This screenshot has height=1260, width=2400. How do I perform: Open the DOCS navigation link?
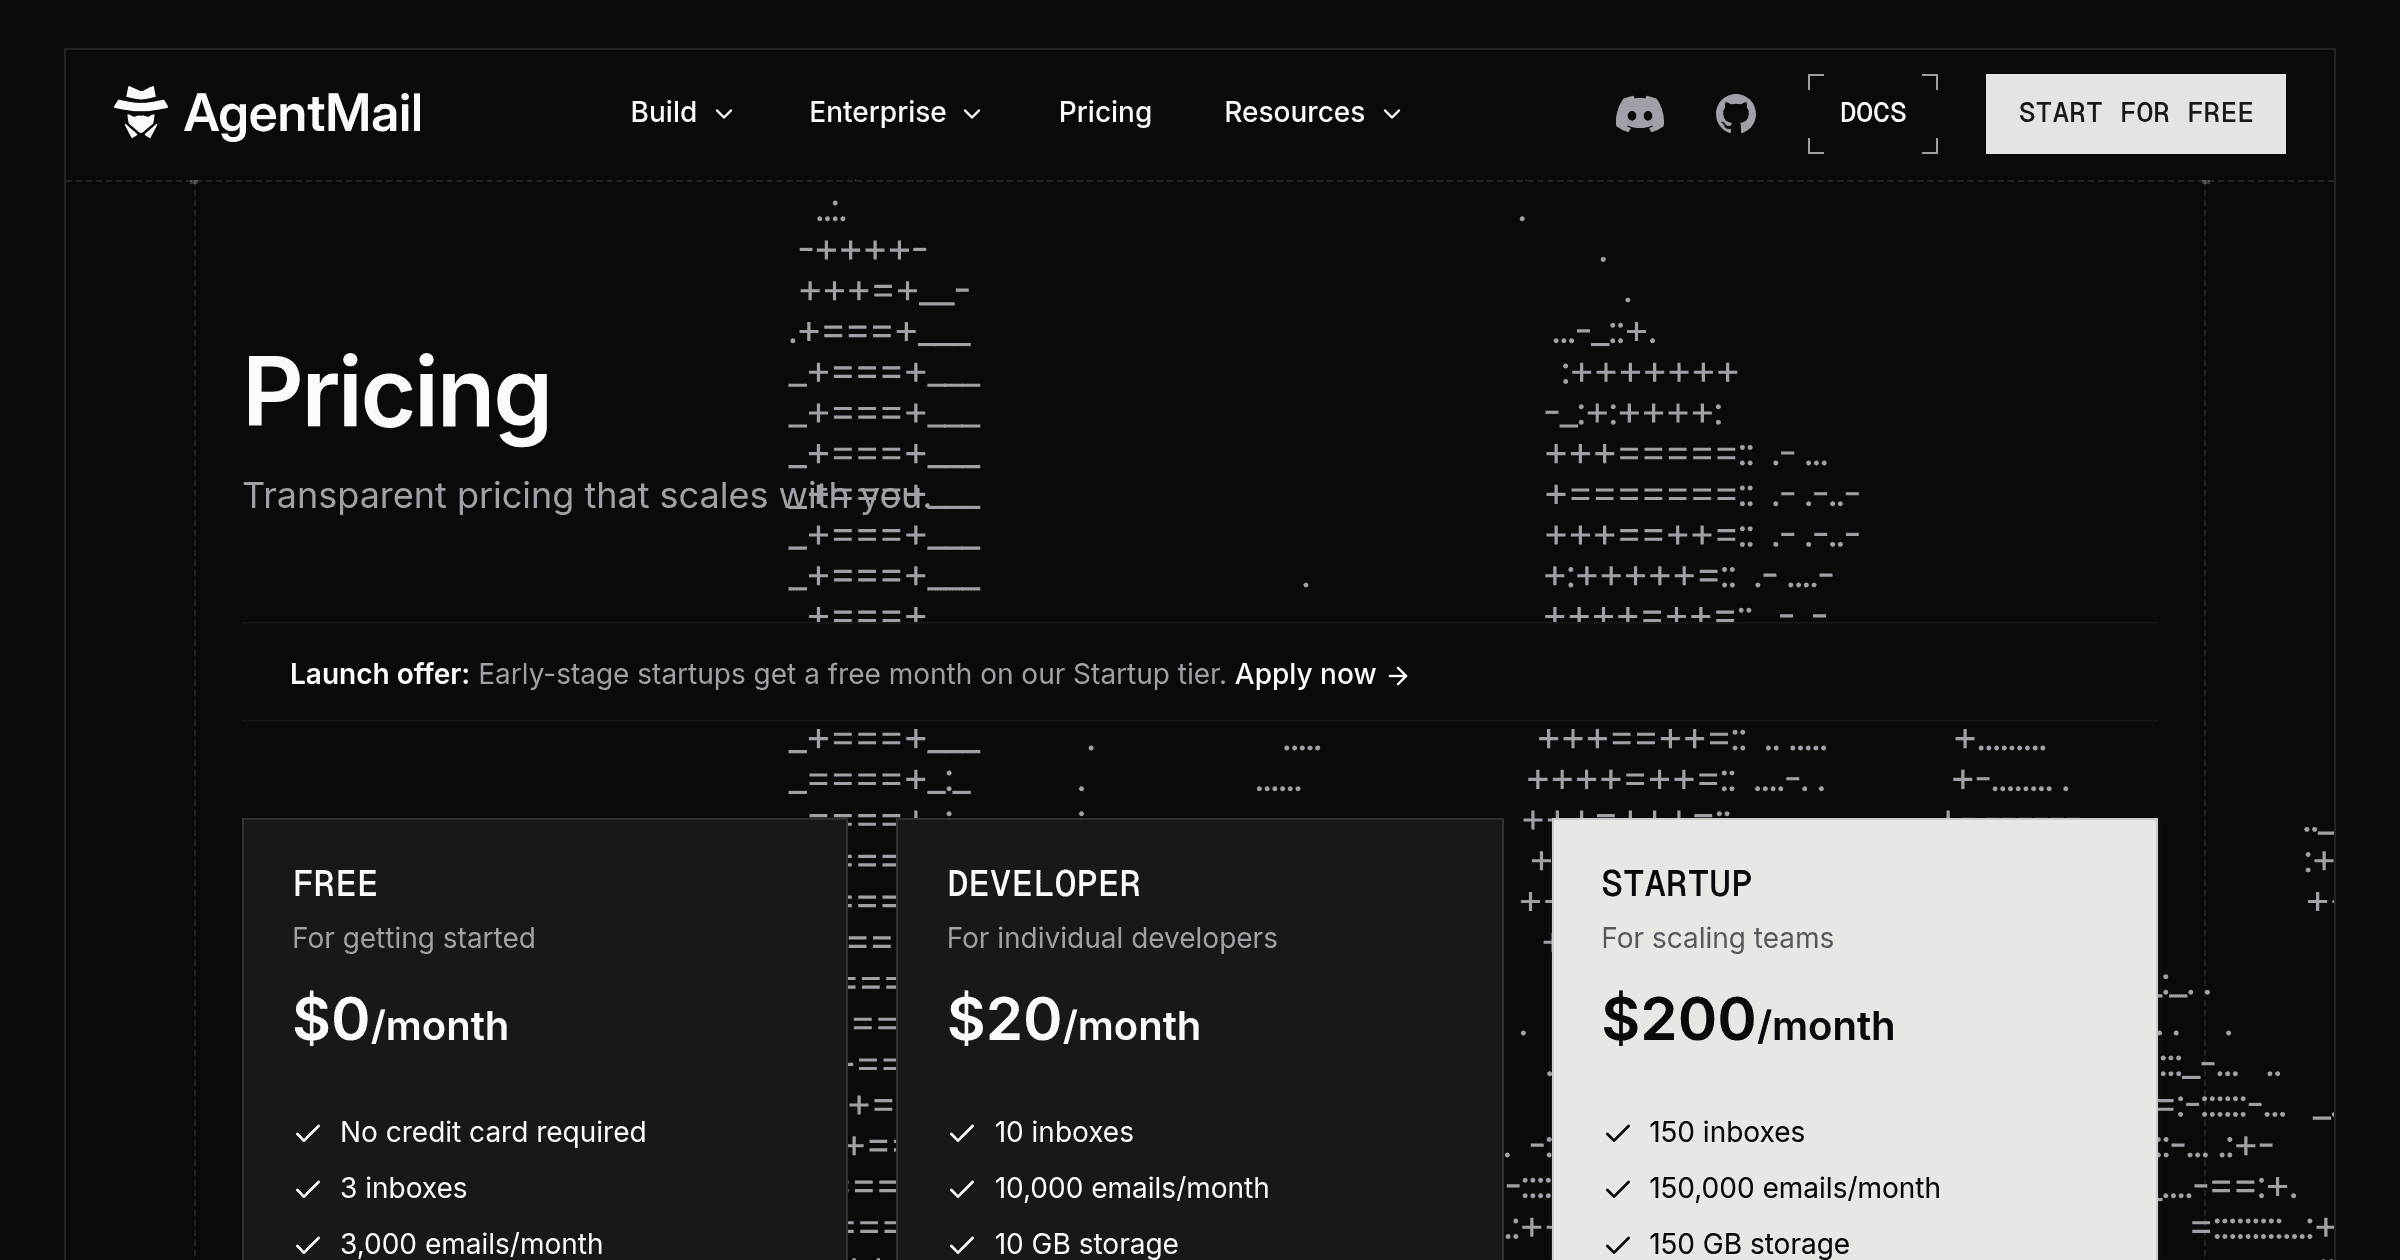(1873, 113)
